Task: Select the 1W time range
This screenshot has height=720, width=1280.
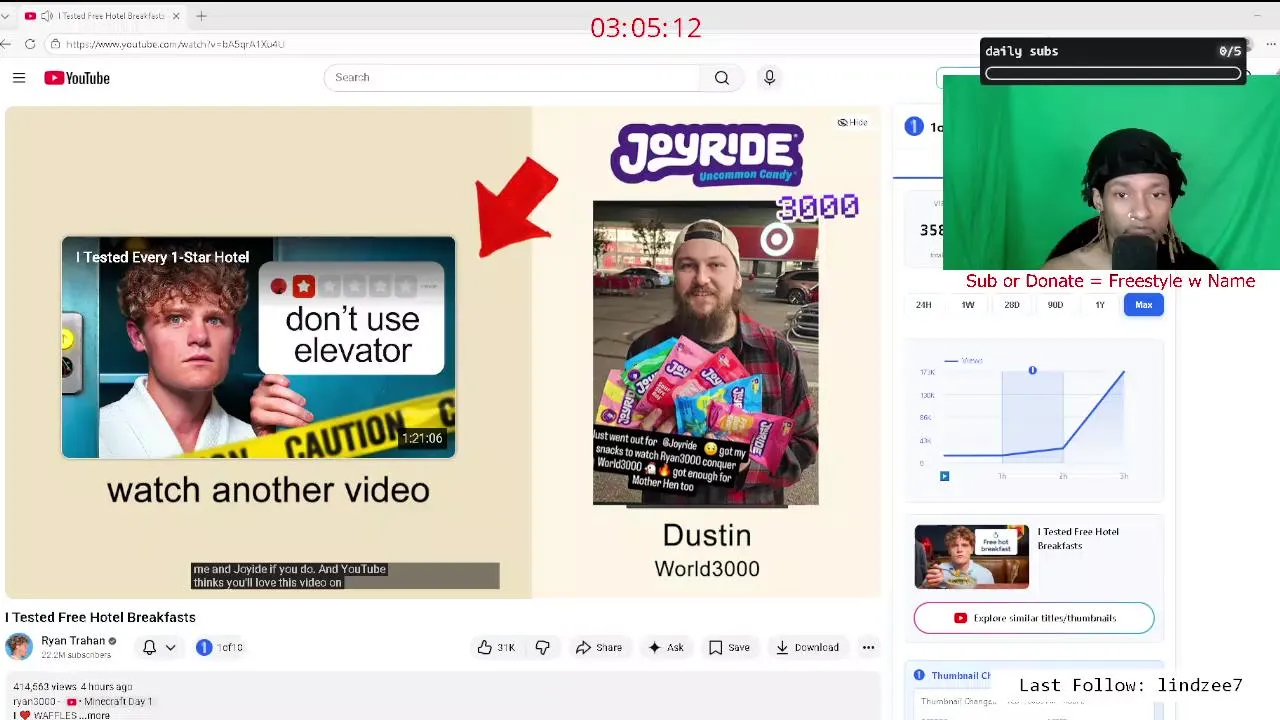Action: click(x=968, y=305)
